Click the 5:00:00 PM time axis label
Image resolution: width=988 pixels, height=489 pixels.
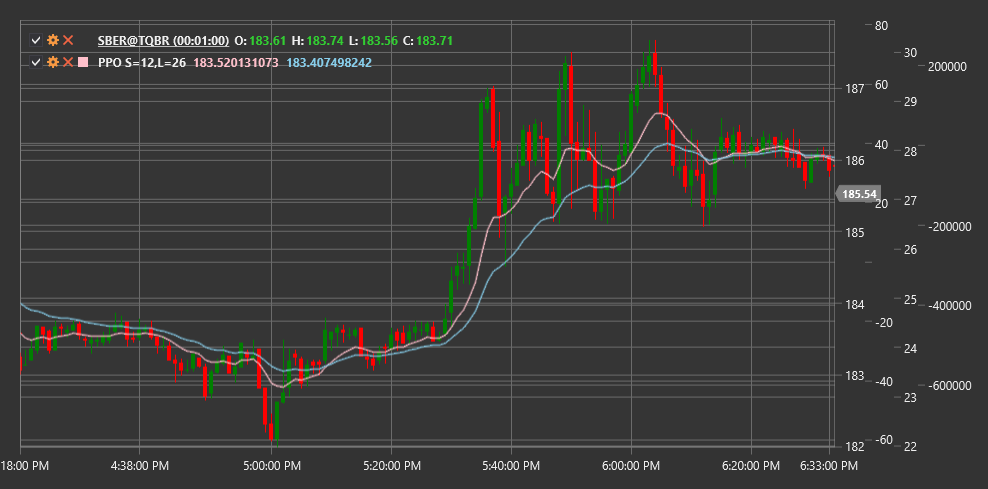(x=272, y=466)
